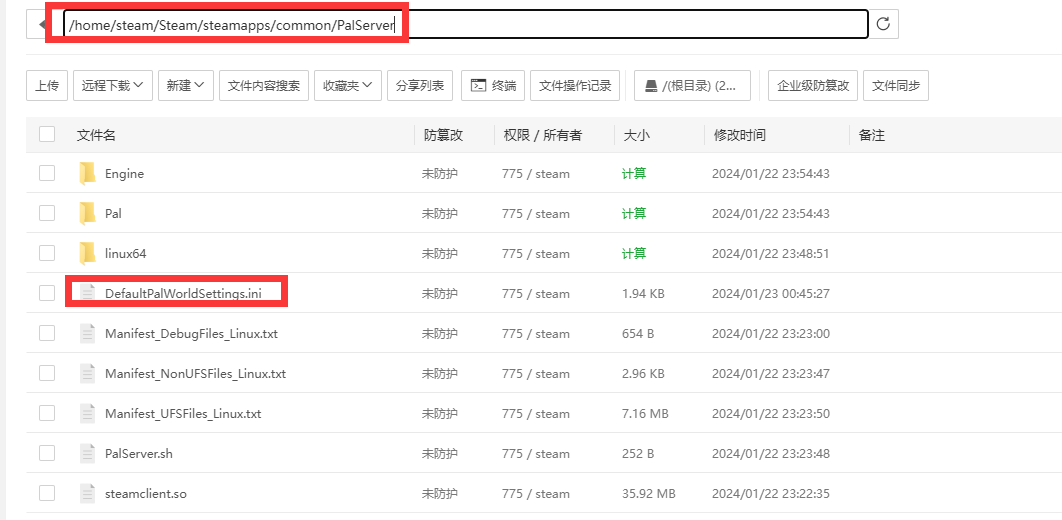Open PalServer.sh file name

pos(139,454)
